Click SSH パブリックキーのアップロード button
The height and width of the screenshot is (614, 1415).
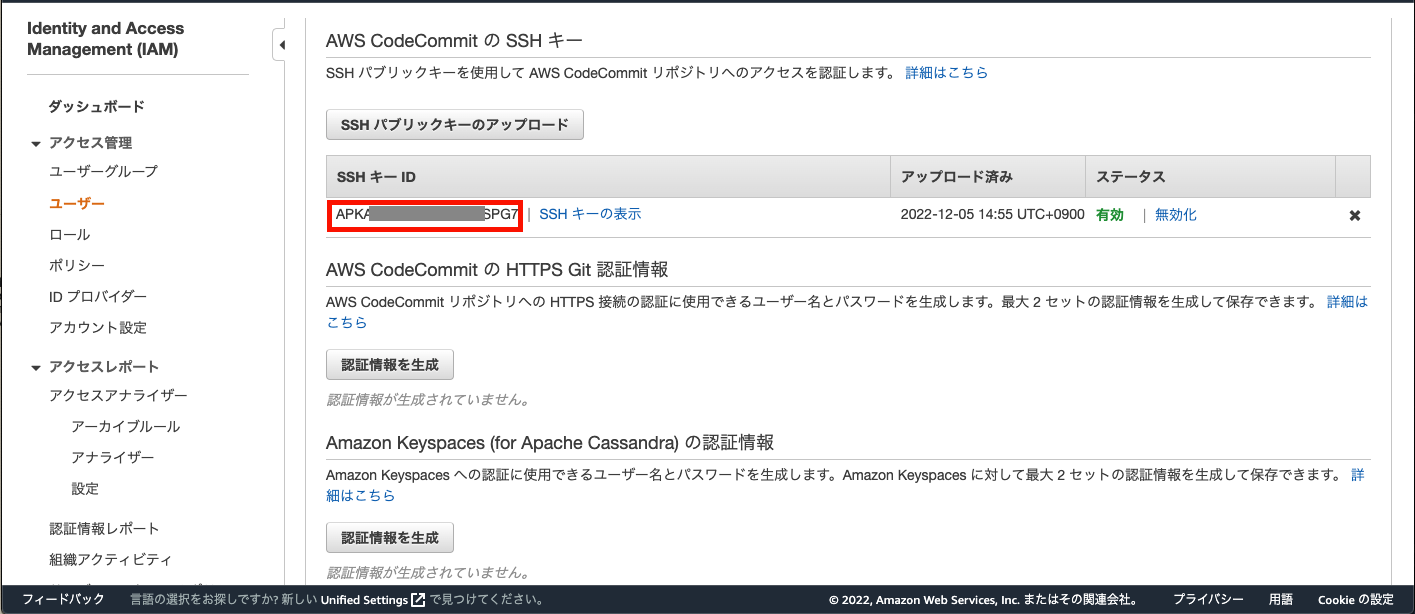click(455, 125)
